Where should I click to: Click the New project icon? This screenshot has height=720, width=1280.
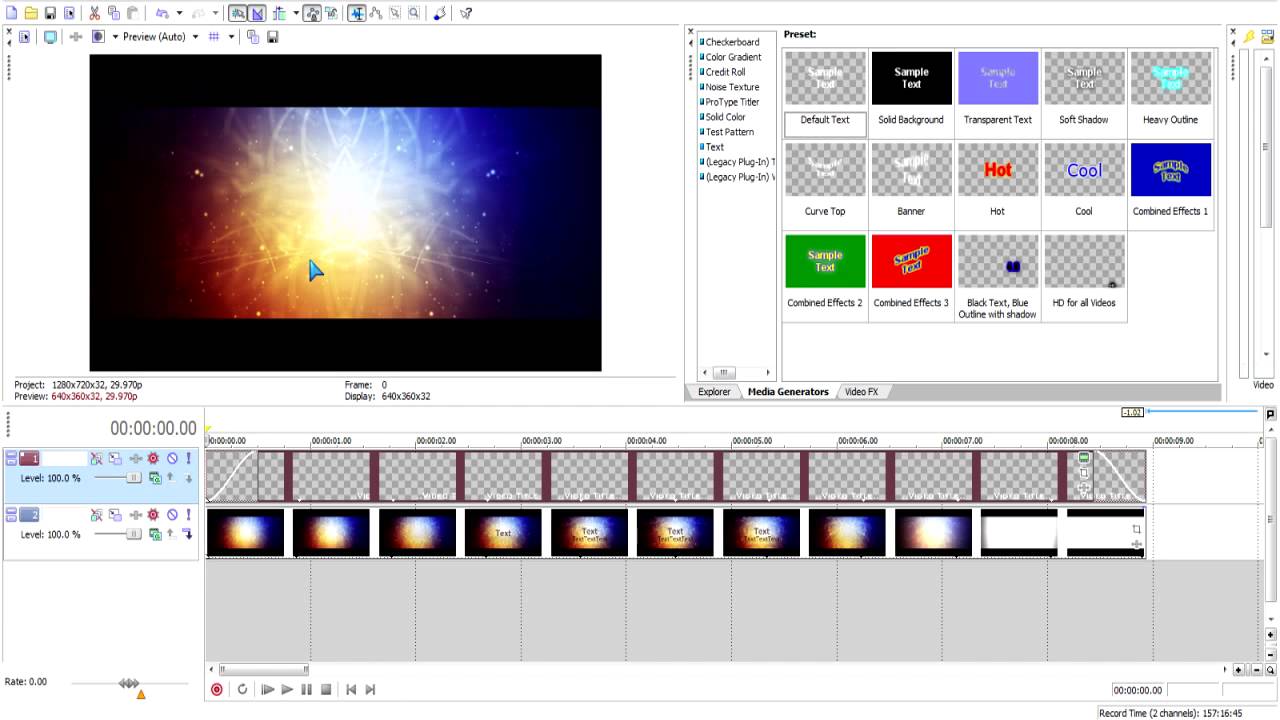(x=11, y=13)
